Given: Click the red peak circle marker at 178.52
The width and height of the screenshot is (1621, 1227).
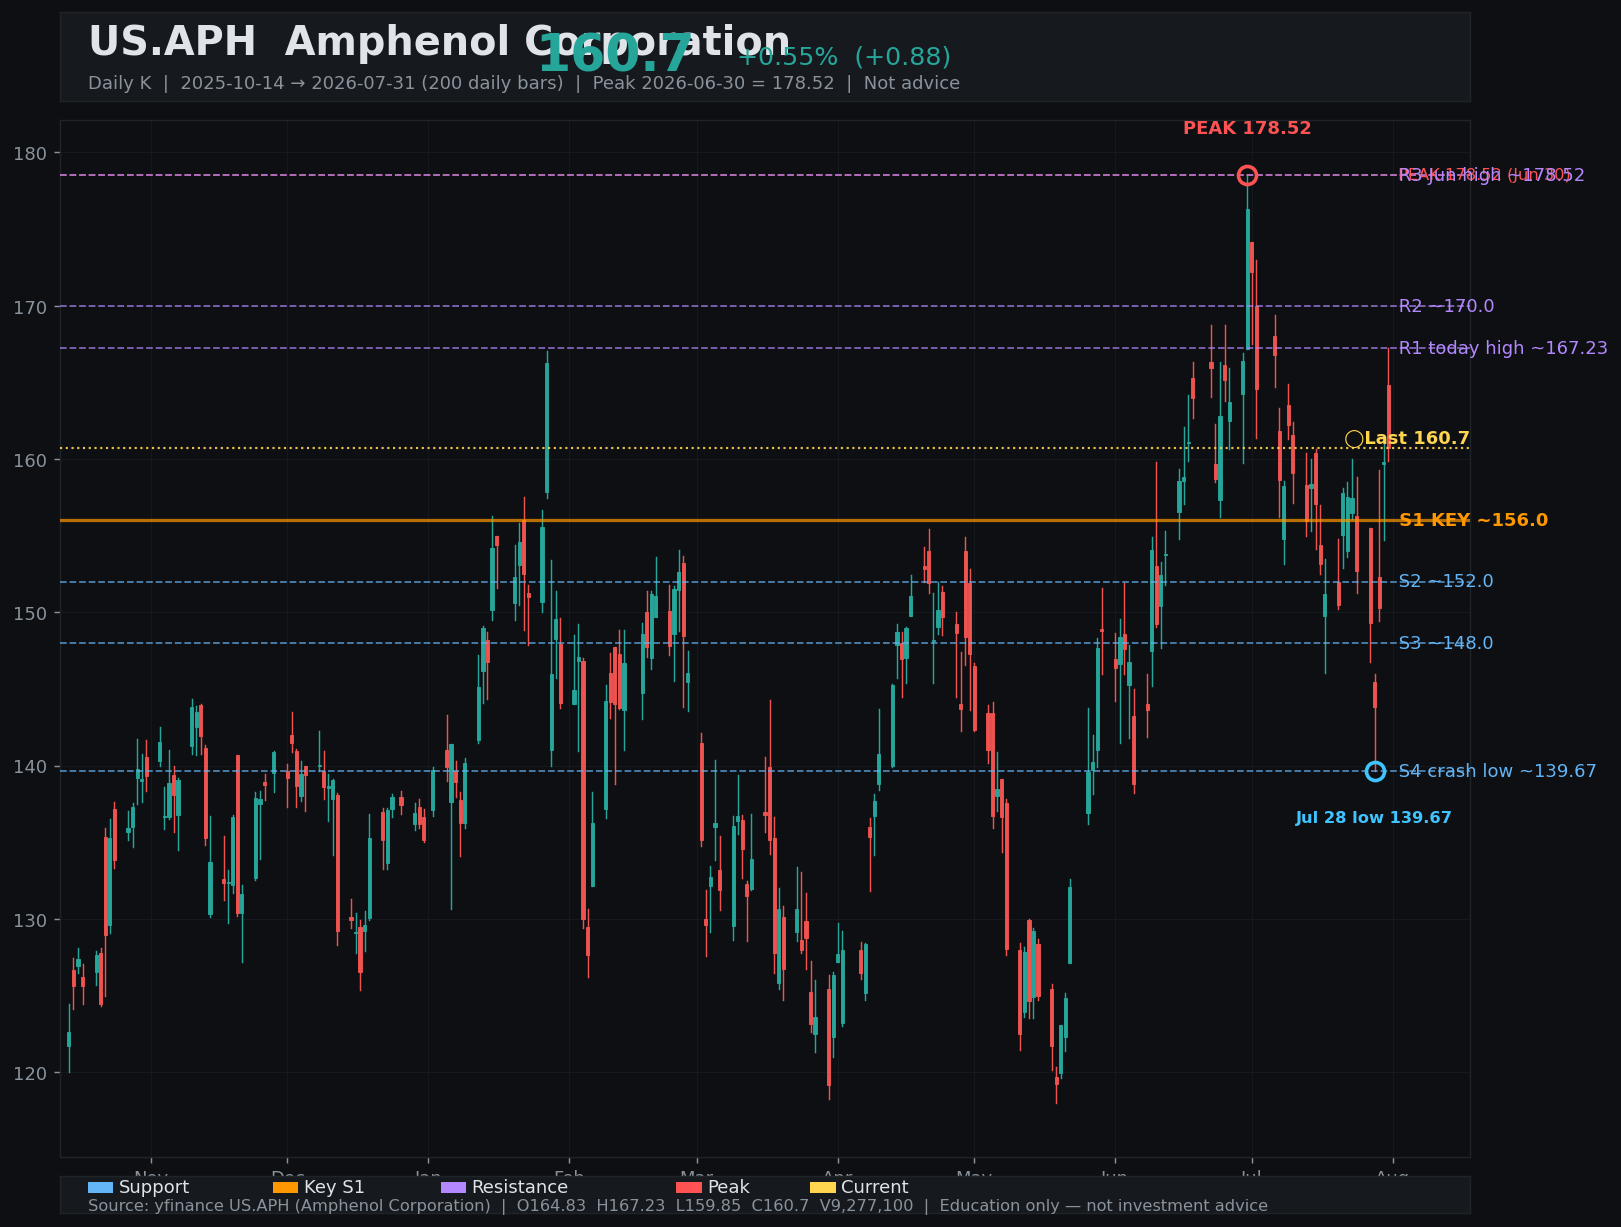Looking at the screenshot, I should coord(1247,176).
